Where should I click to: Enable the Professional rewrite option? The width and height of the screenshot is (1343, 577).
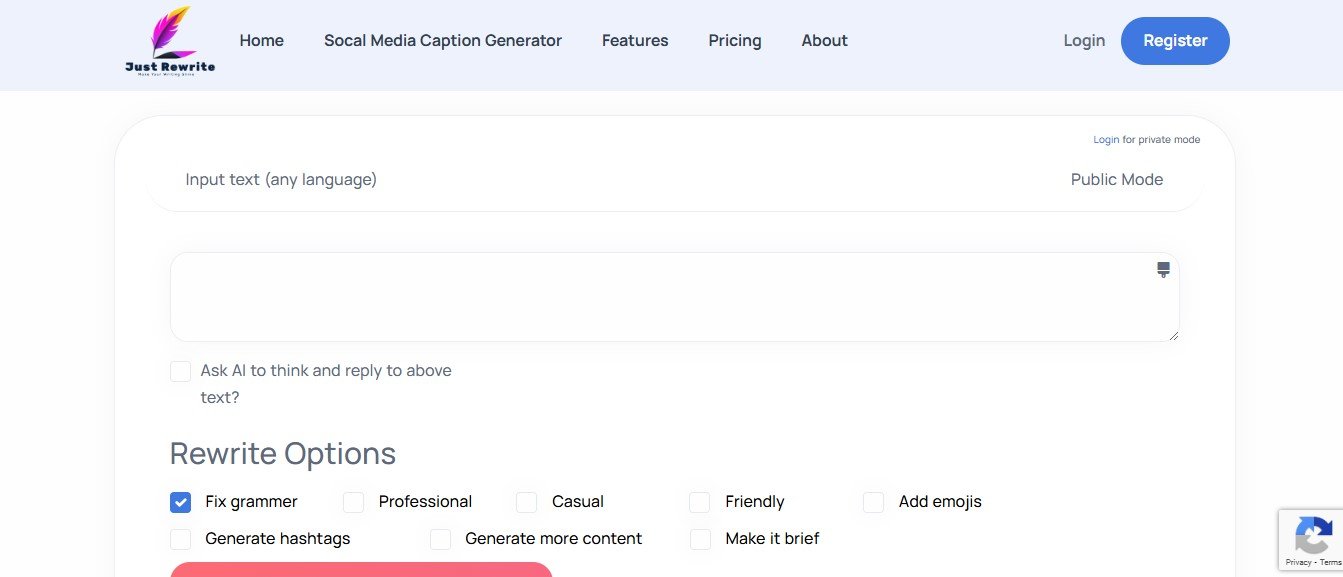[353, 502]
